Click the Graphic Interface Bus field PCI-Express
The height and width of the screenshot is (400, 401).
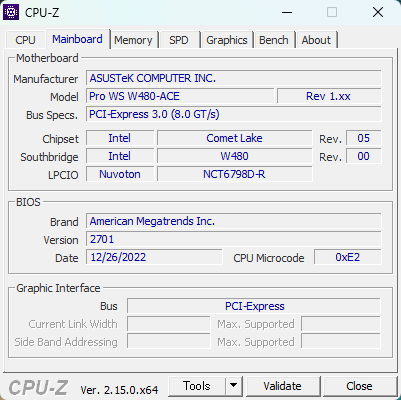(254, 306)
